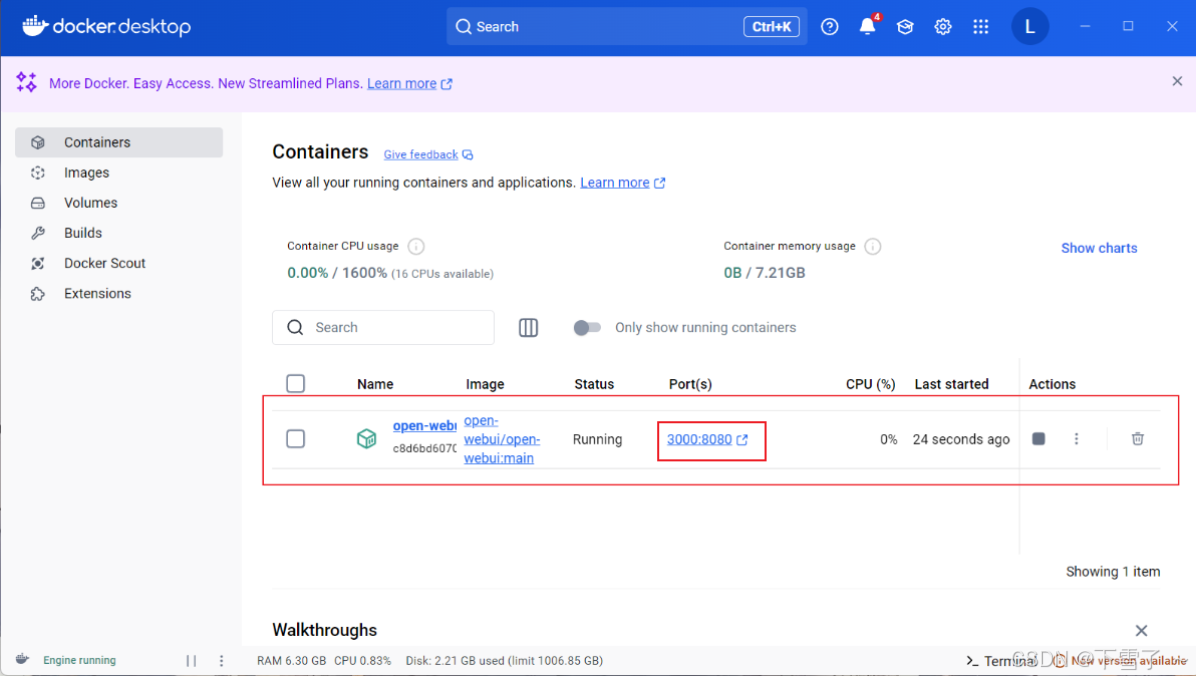Open the 3000:8080 port link
This screenshot has width=1196, height=679.
click(699, 441)
